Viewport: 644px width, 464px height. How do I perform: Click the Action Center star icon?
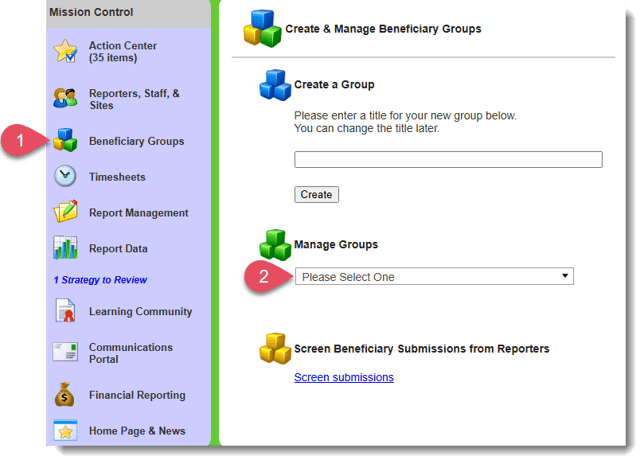pyautogui.click(x=65, y=52)
